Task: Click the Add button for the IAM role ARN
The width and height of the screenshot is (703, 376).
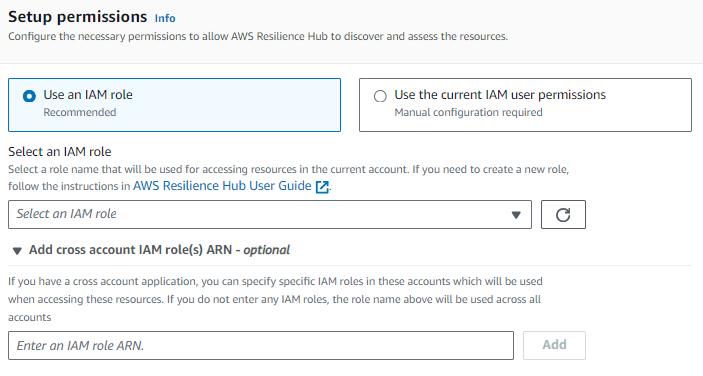Action: coord(554,345)
